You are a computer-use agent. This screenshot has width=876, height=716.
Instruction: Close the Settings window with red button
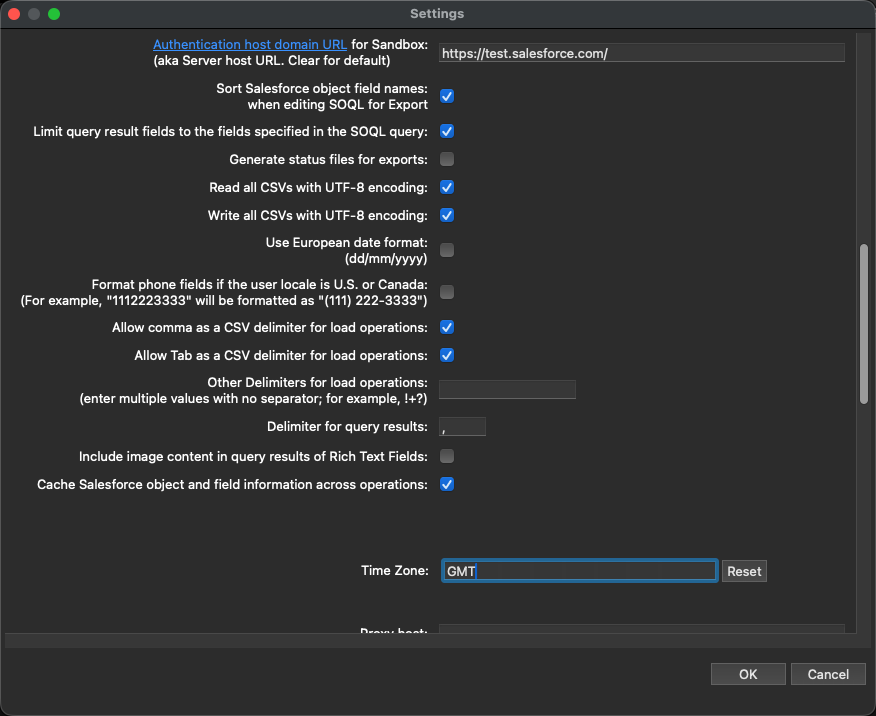click(x=14, y=14)
